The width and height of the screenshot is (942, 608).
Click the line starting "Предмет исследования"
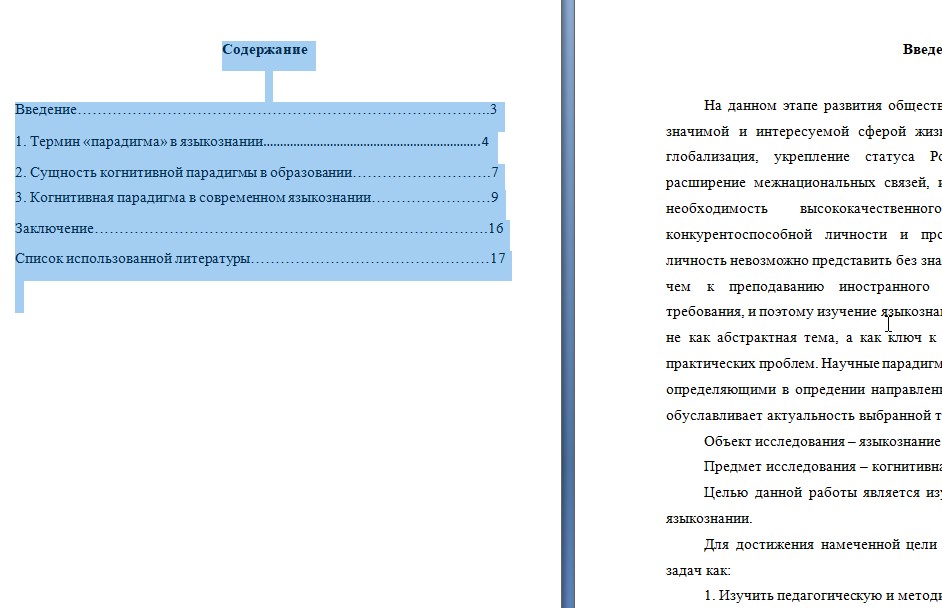tap(820, 467)
